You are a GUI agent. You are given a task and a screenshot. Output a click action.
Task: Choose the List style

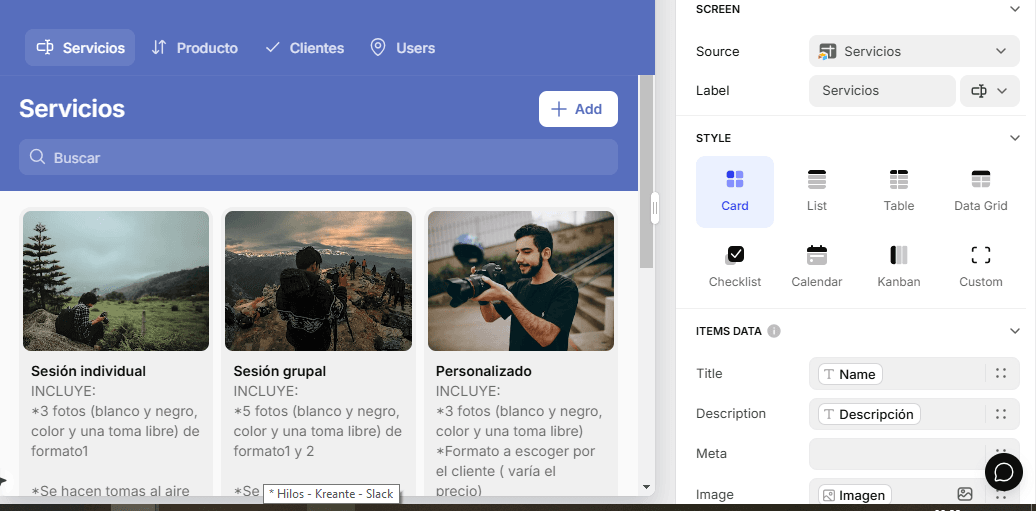pos(817,192)
